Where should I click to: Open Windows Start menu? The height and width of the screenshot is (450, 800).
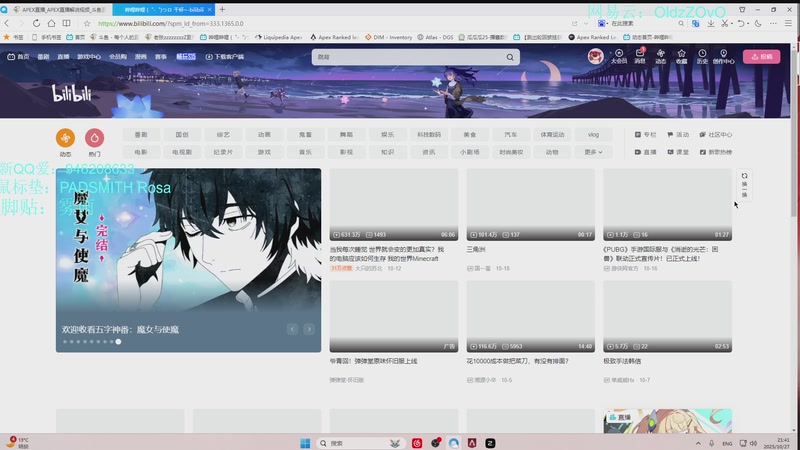tap(305, 443)
